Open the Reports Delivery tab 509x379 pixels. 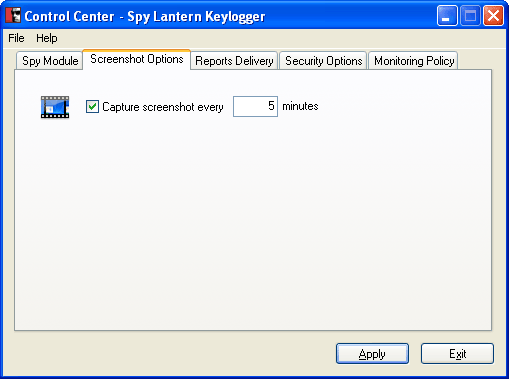pyautogui.click(x=234, y=61)
